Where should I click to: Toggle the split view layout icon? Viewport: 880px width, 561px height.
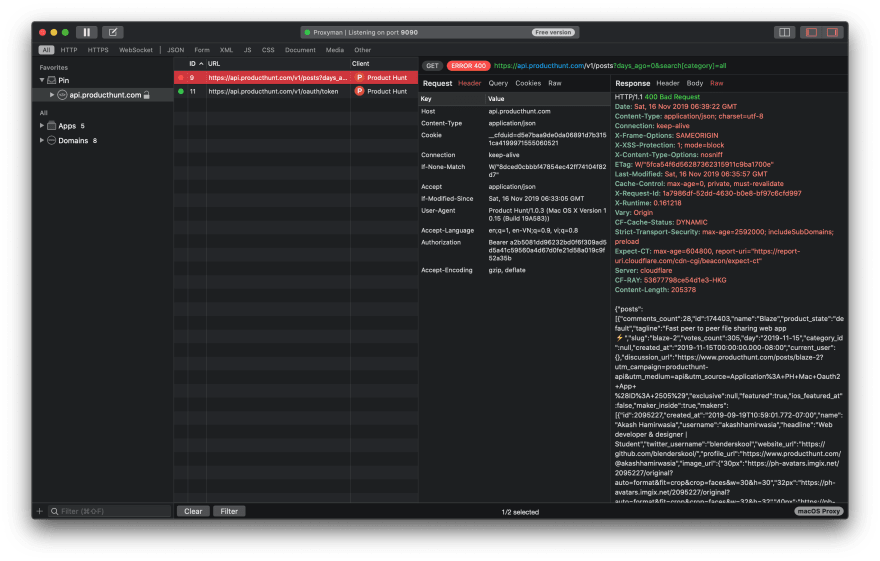click(784, 32)
